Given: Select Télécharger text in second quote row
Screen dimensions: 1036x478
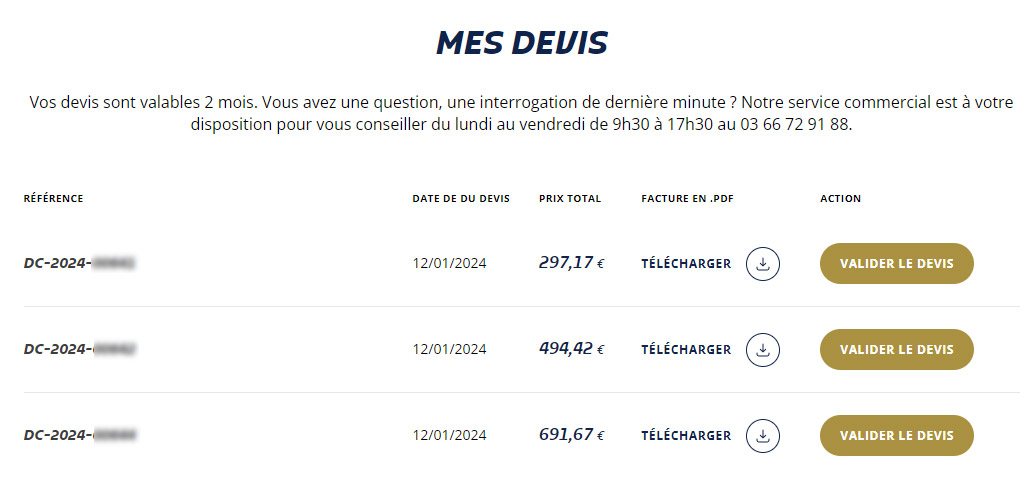Looking at the screenshot, I should point(686,350).
